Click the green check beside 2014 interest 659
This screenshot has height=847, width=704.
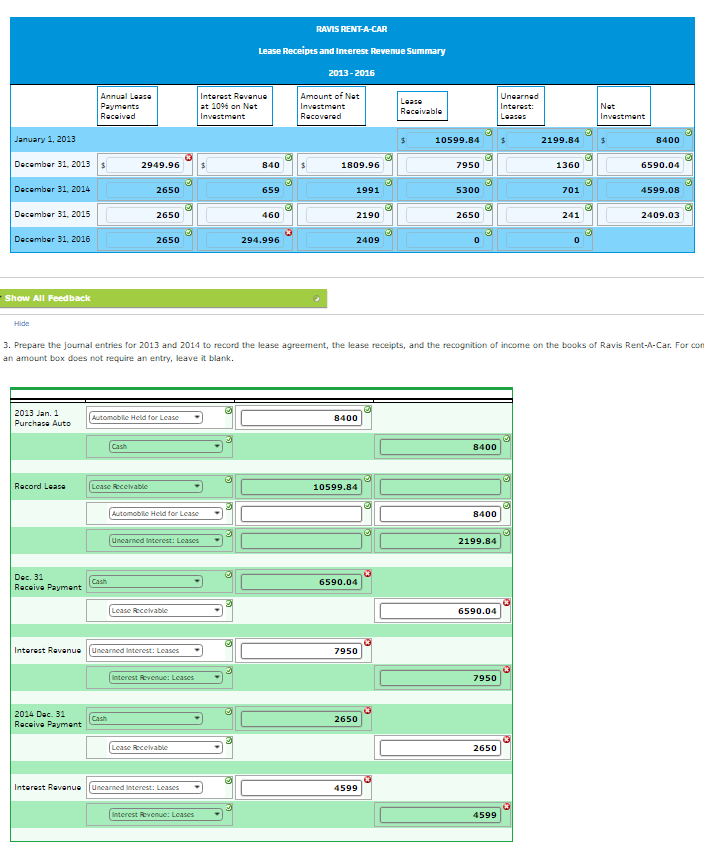289,183
